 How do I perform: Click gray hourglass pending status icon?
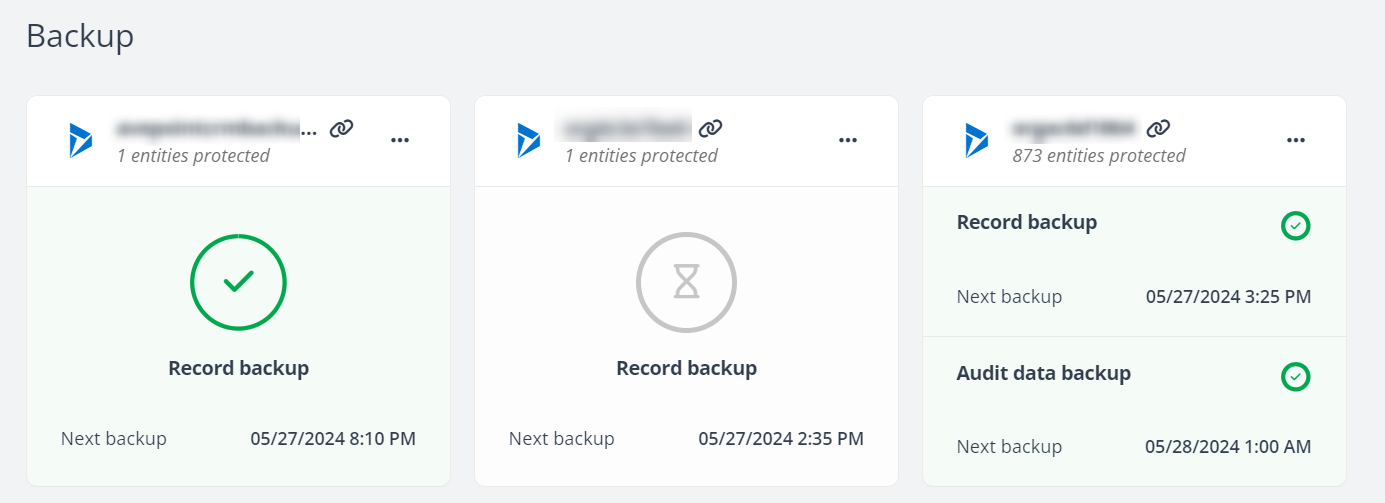pyautogui.click(x=686, y=284)
